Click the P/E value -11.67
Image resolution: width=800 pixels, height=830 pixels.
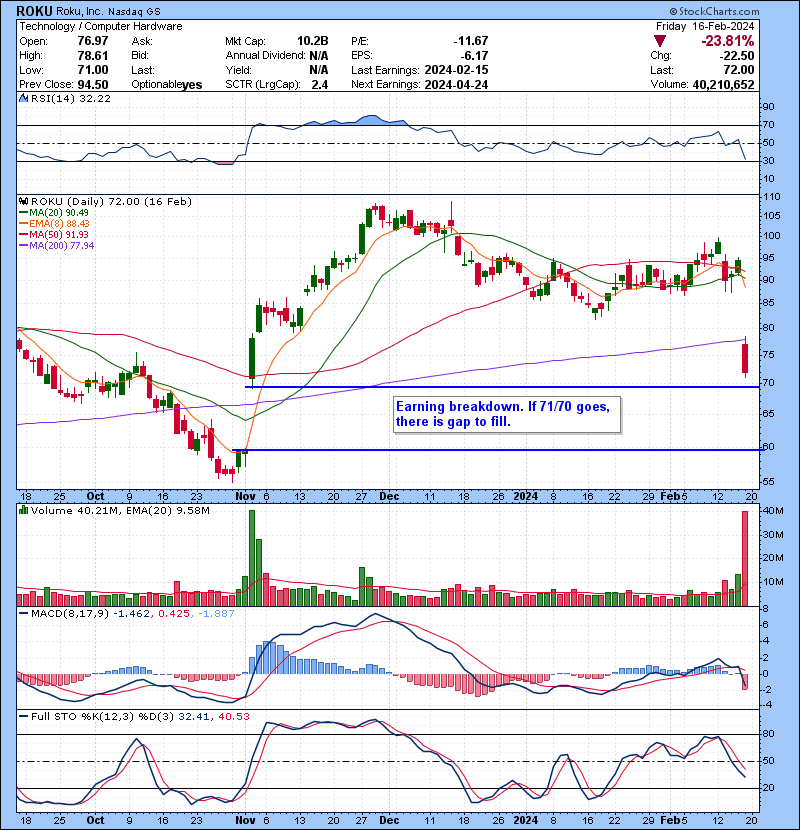click(471, 41)
